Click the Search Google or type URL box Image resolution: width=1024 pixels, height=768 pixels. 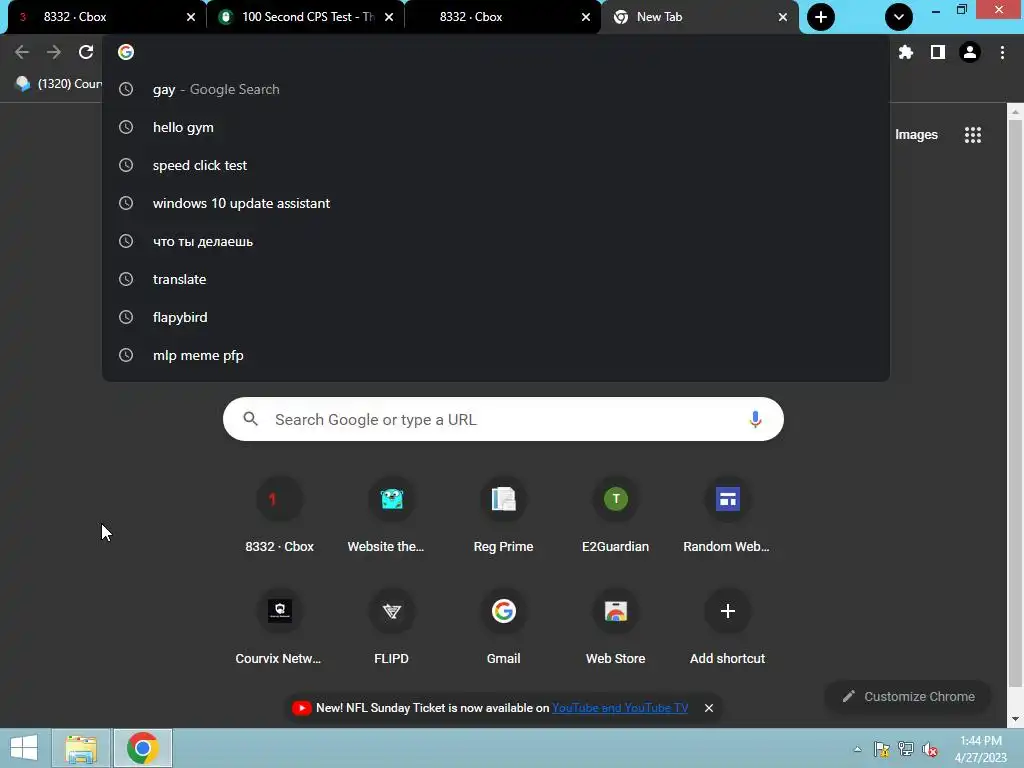[x=503, y=419]
